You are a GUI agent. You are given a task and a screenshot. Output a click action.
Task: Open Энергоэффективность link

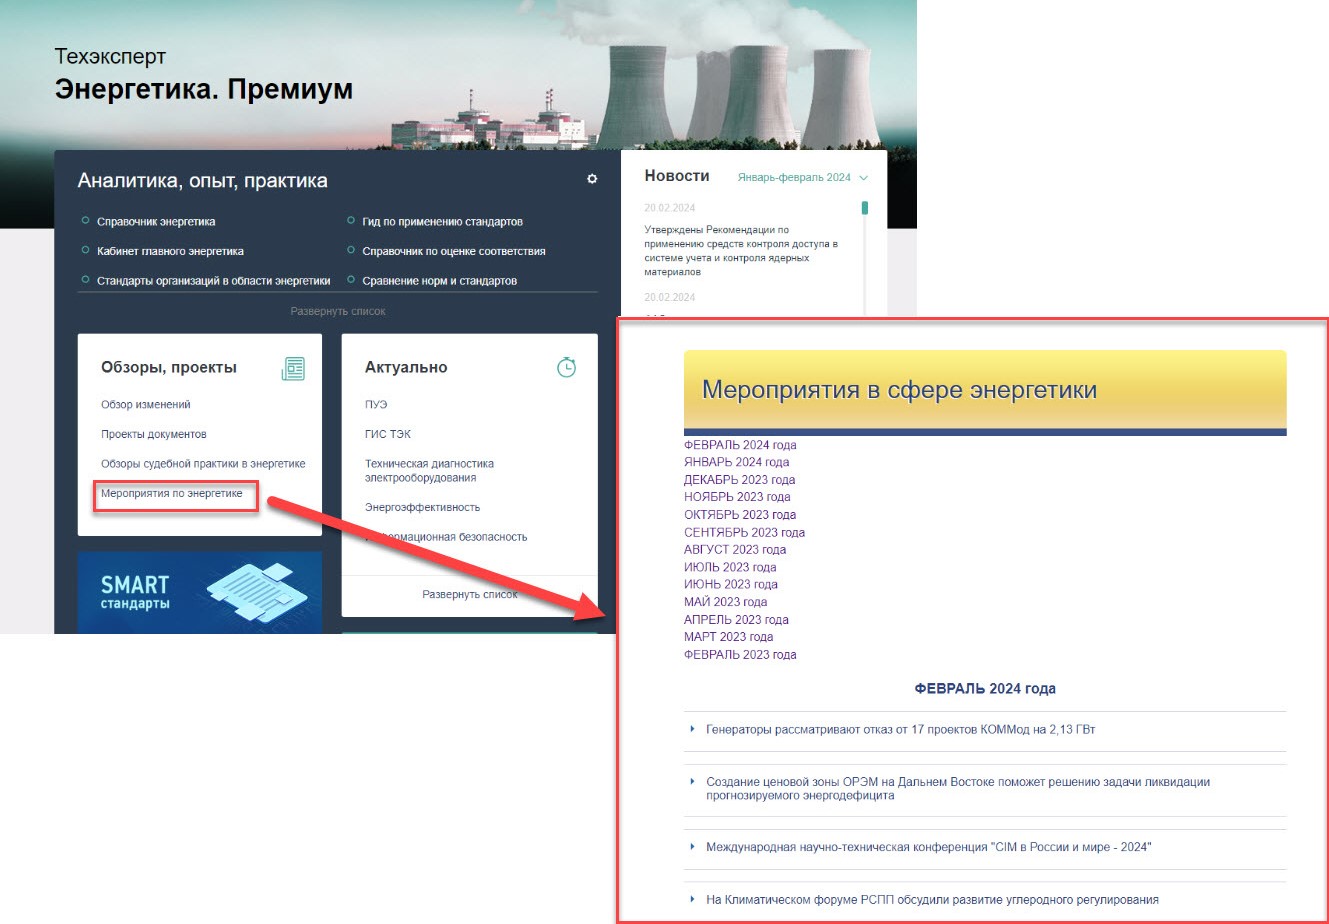coord(422,507)
